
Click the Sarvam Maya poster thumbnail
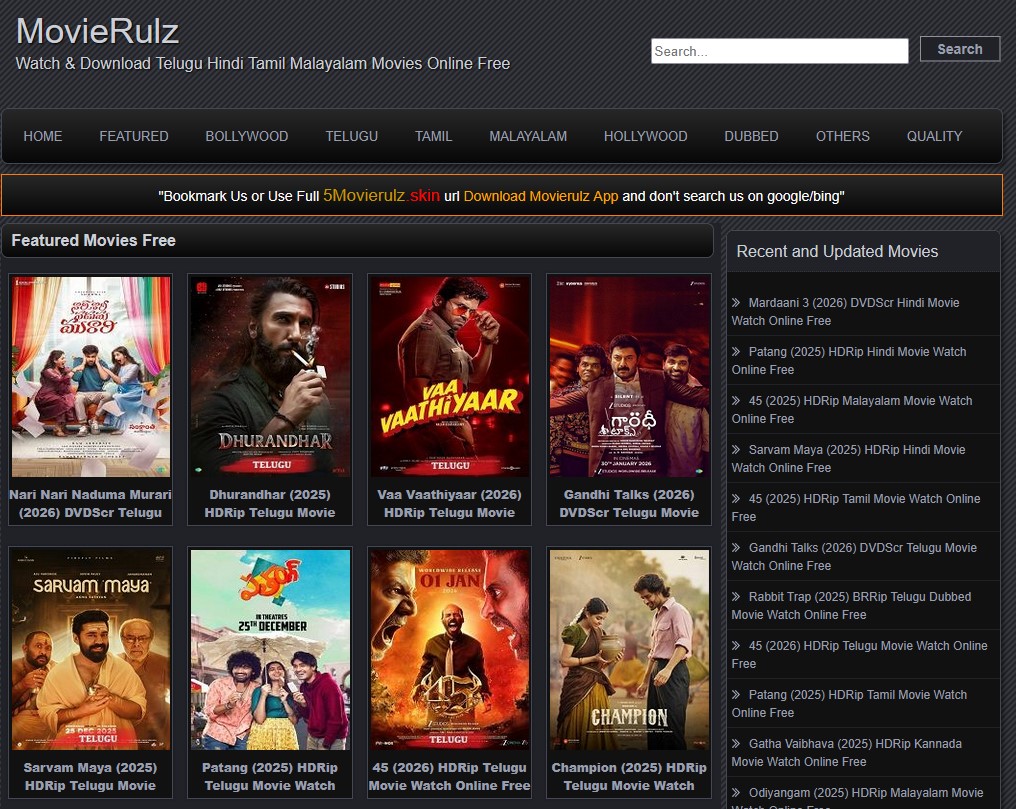tap(90, 649)
